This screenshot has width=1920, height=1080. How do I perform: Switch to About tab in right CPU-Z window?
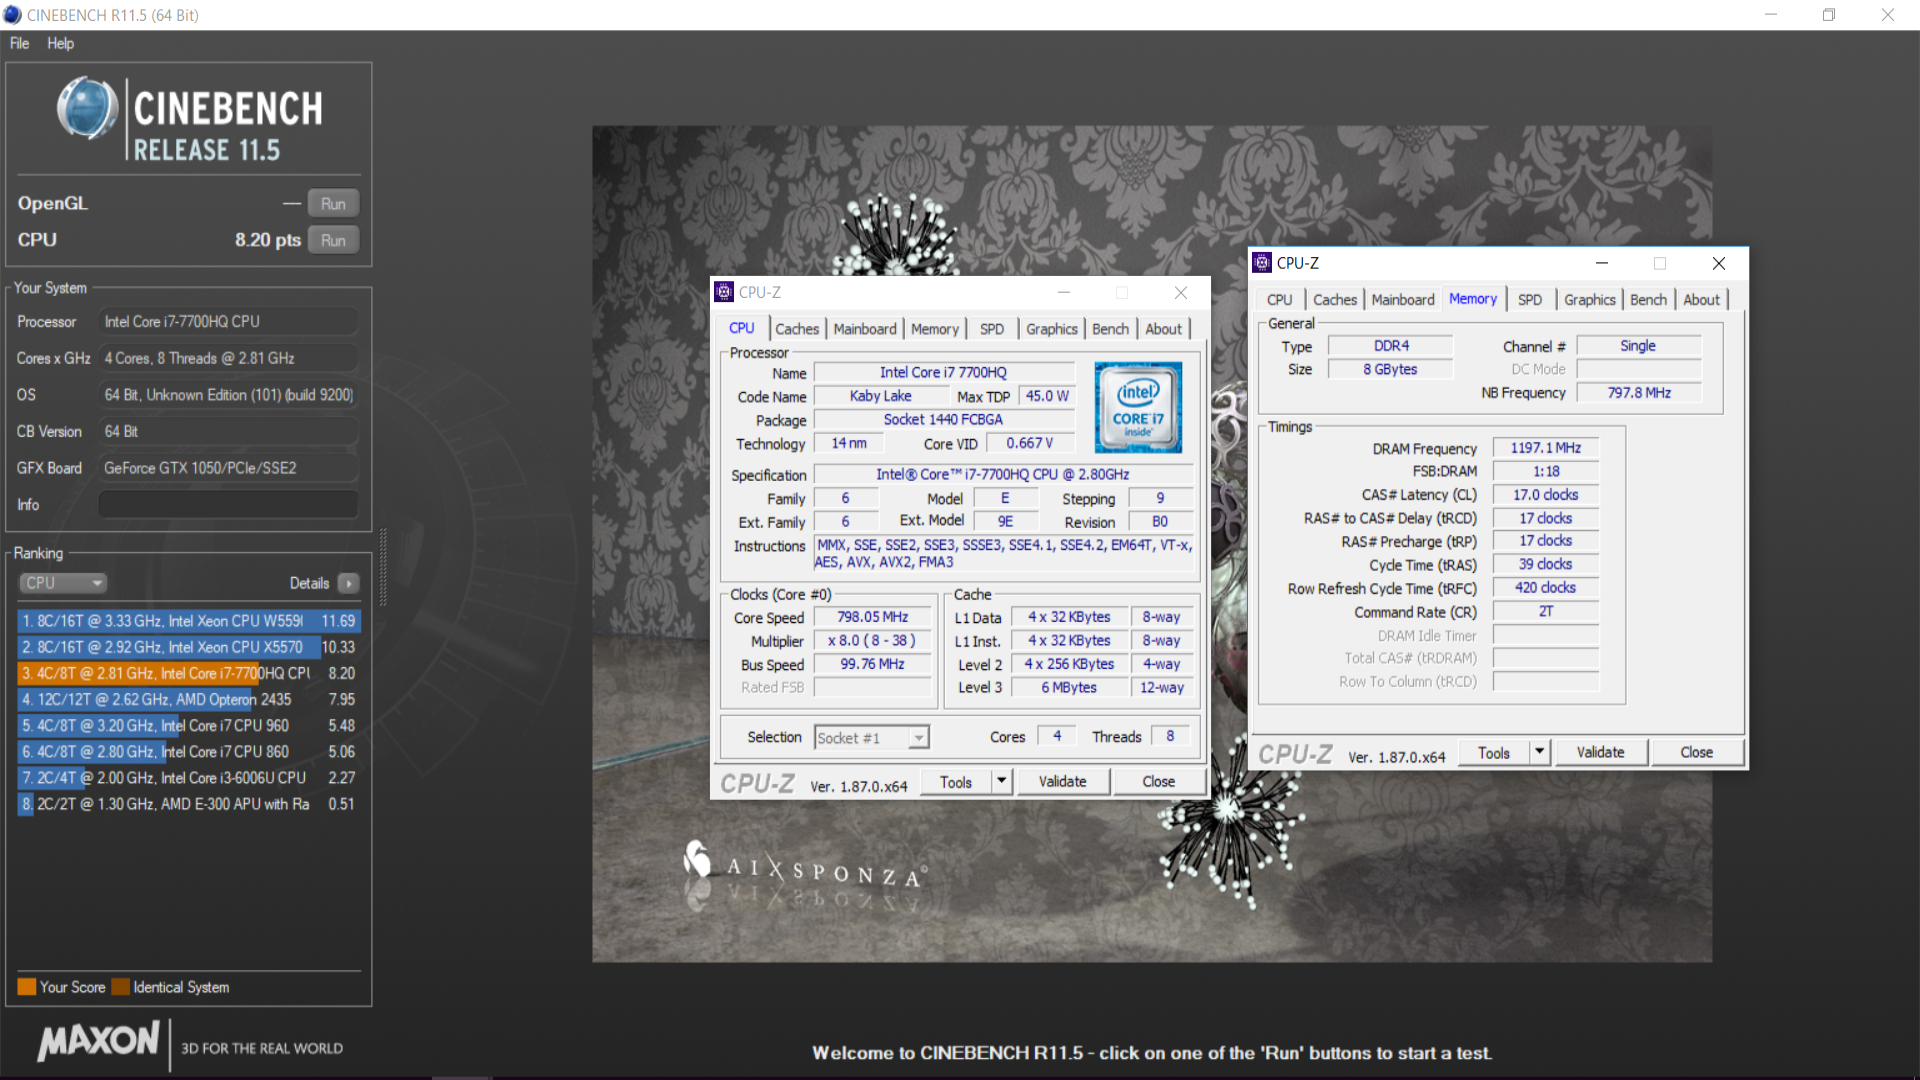coord(1701,300)
